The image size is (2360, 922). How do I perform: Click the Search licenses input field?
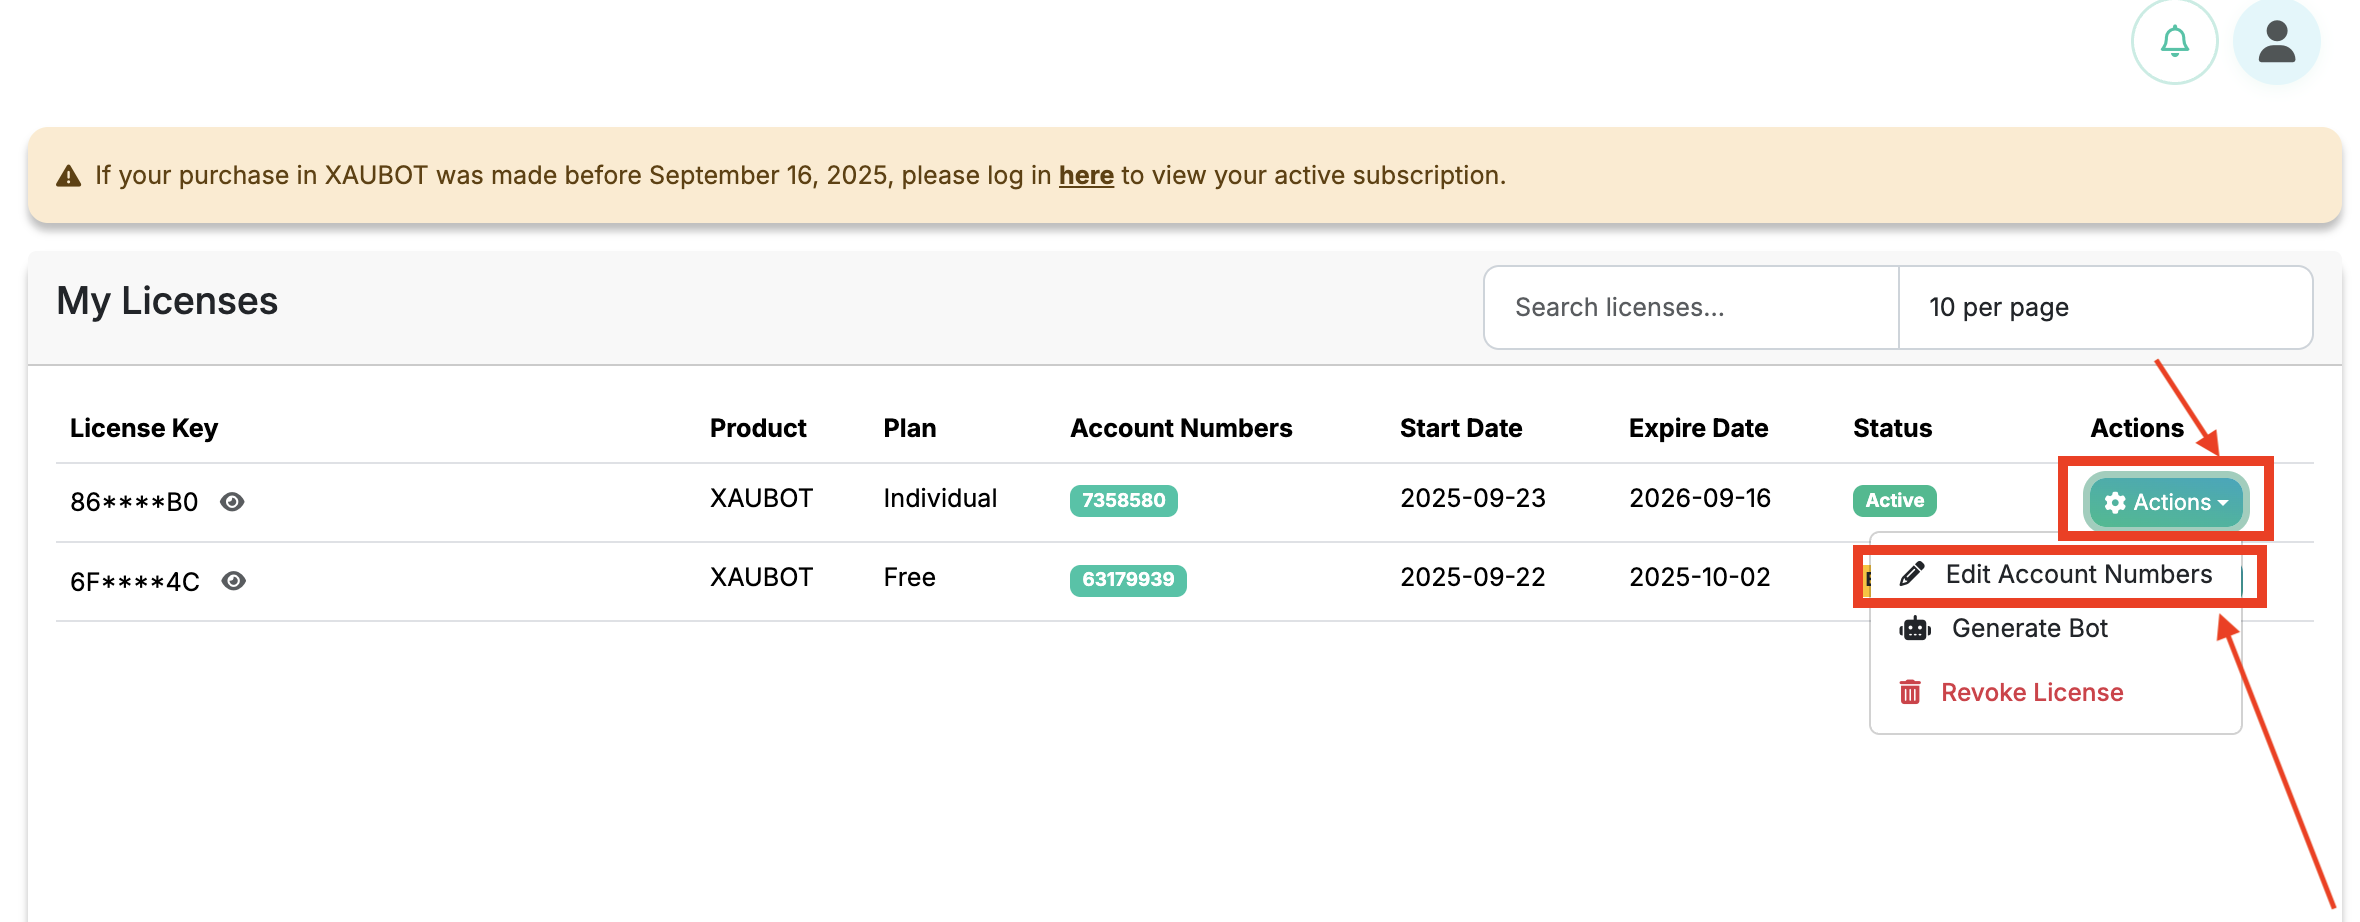pos(1690,307)
